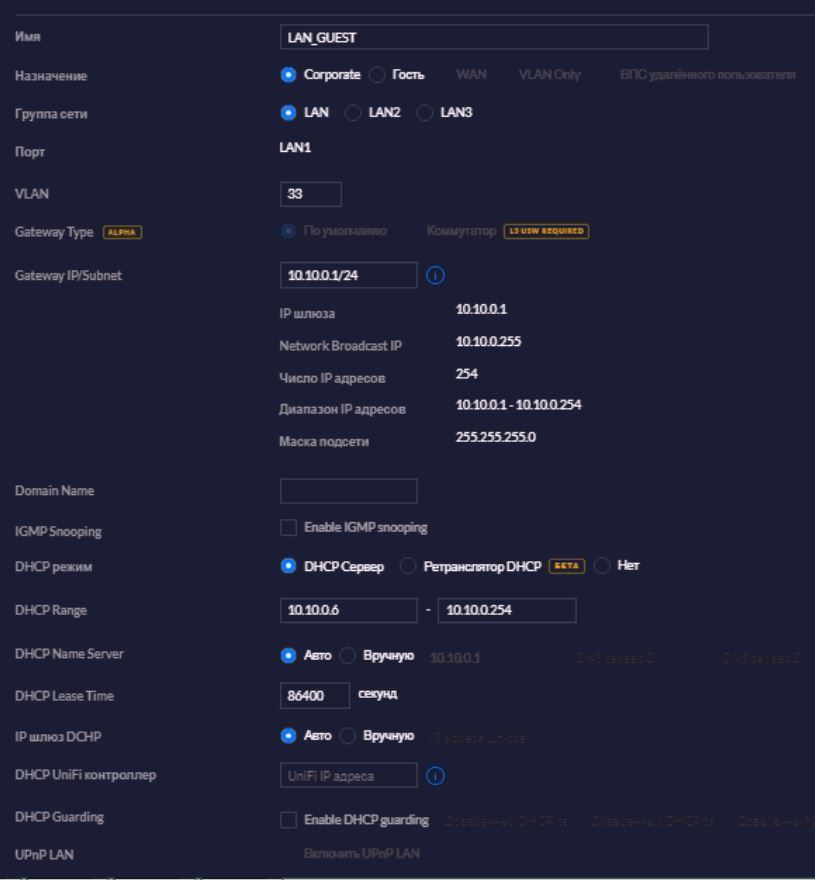Choose LAN2 network group

[x=353, y=113]
